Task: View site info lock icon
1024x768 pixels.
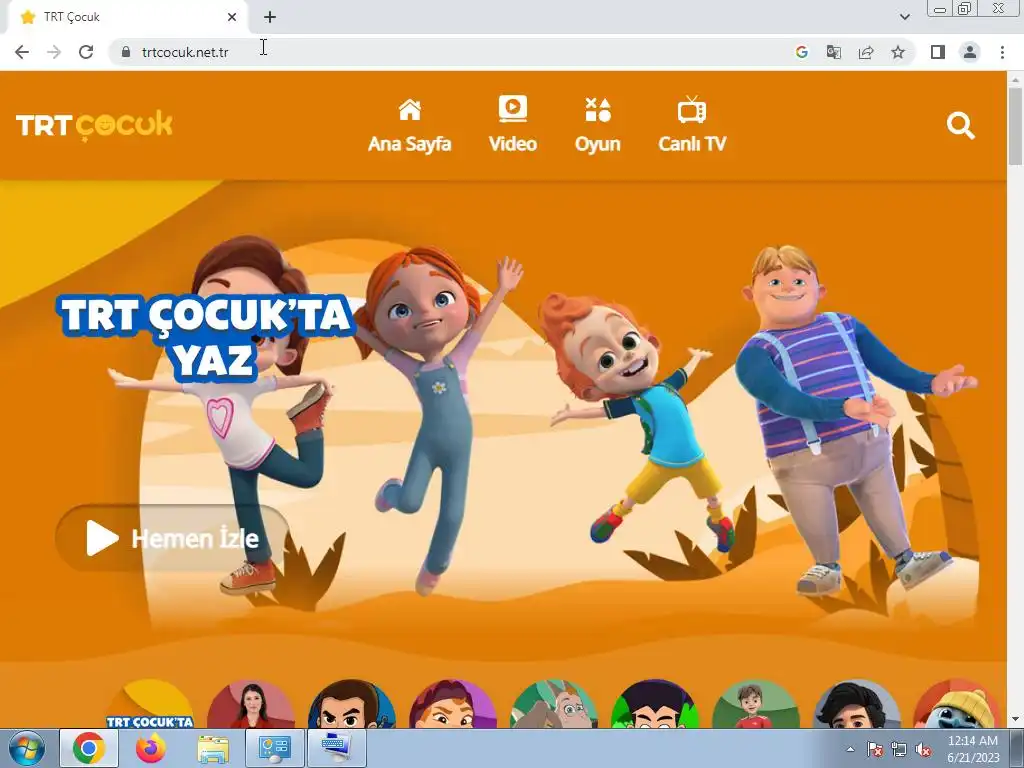Action: point(126,52)
